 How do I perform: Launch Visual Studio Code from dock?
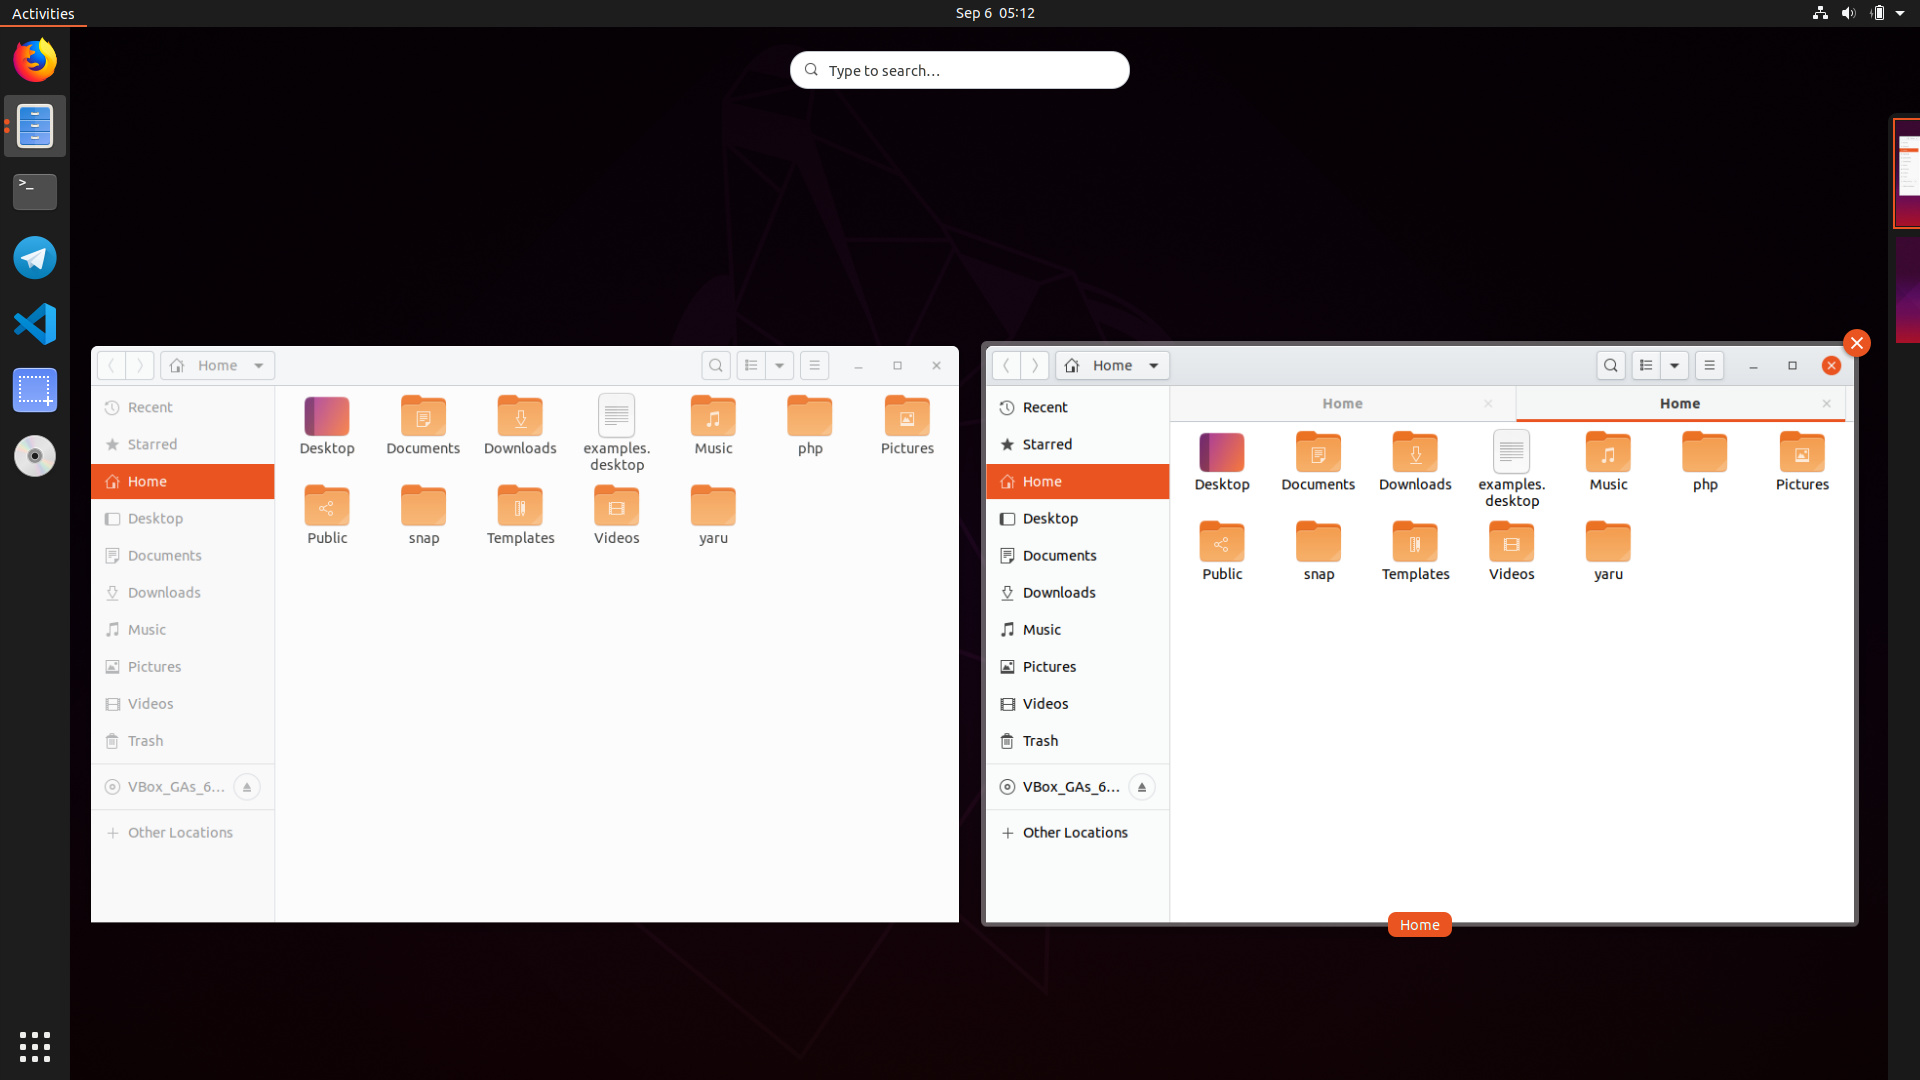click(x=35, y=324)
